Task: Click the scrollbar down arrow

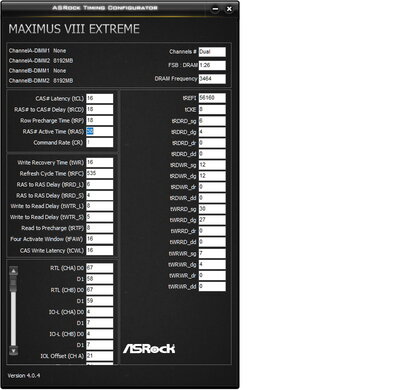Action: 13,351
